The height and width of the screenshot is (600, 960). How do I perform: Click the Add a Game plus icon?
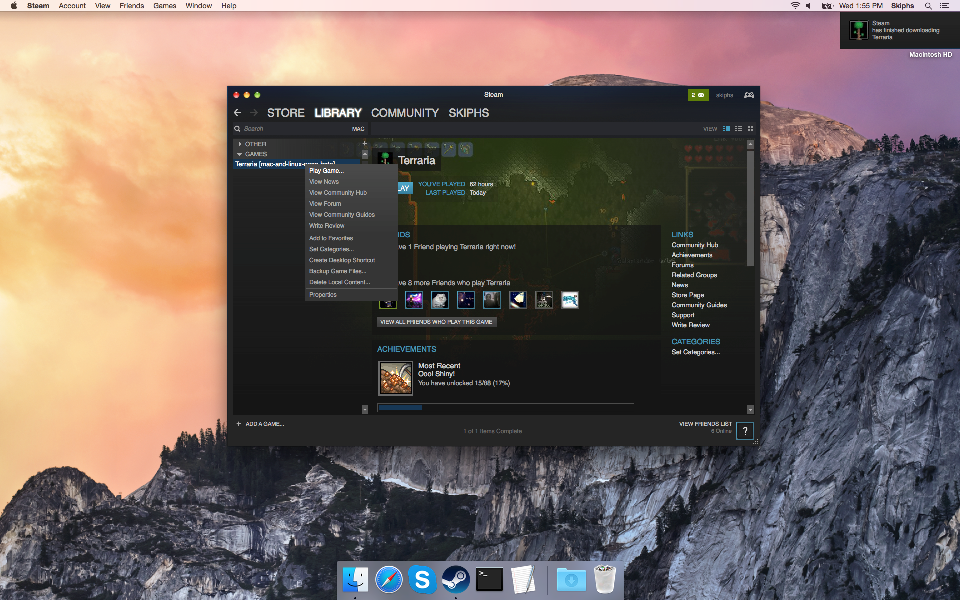239,424
